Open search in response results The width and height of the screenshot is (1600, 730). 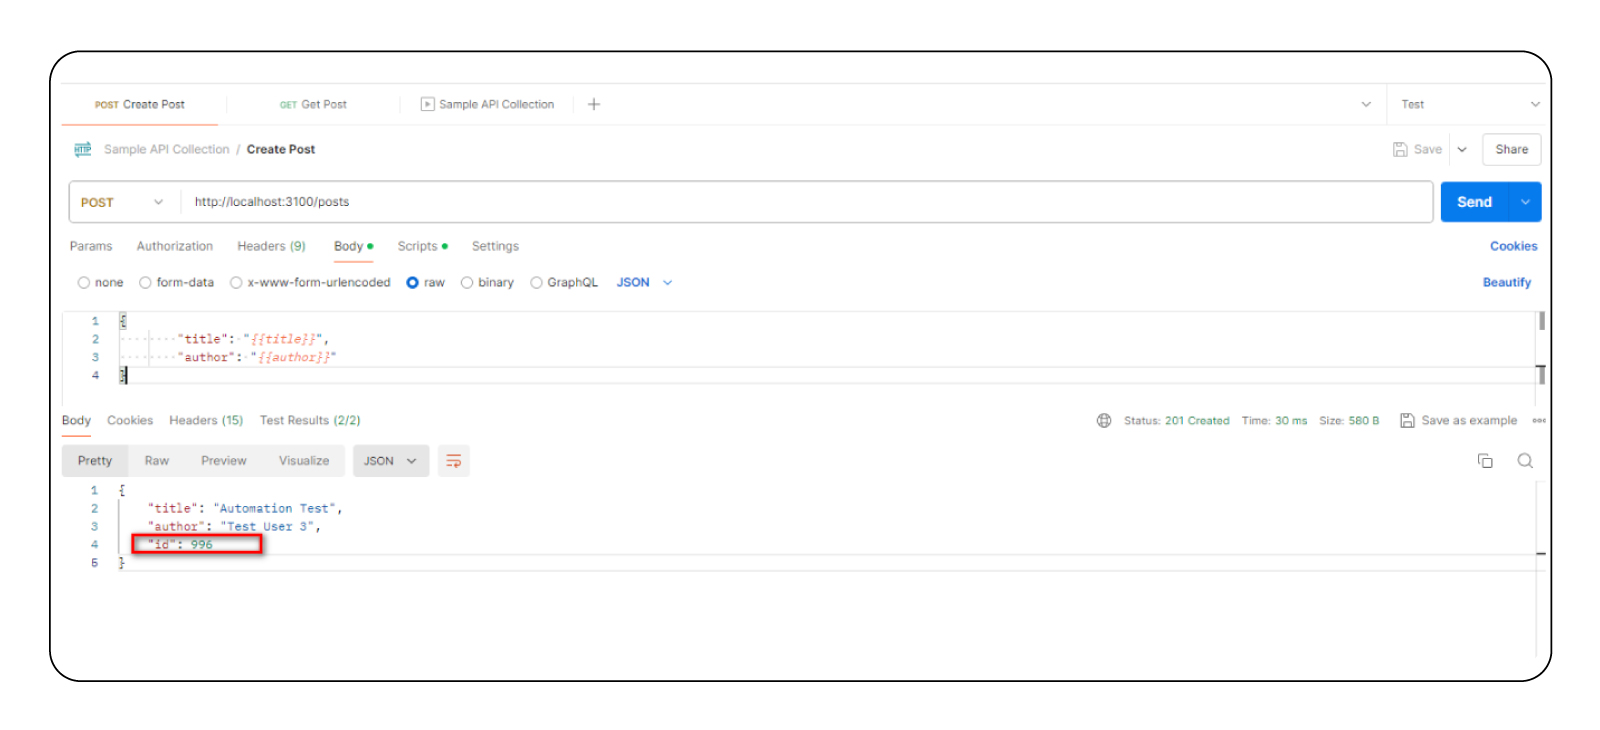tap(1525, 460)
